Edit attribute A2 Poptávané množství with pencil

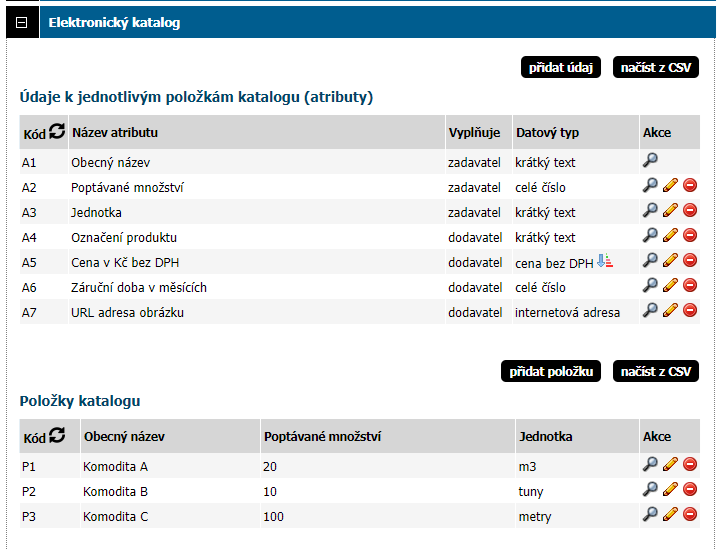click(x=670, y=185)
